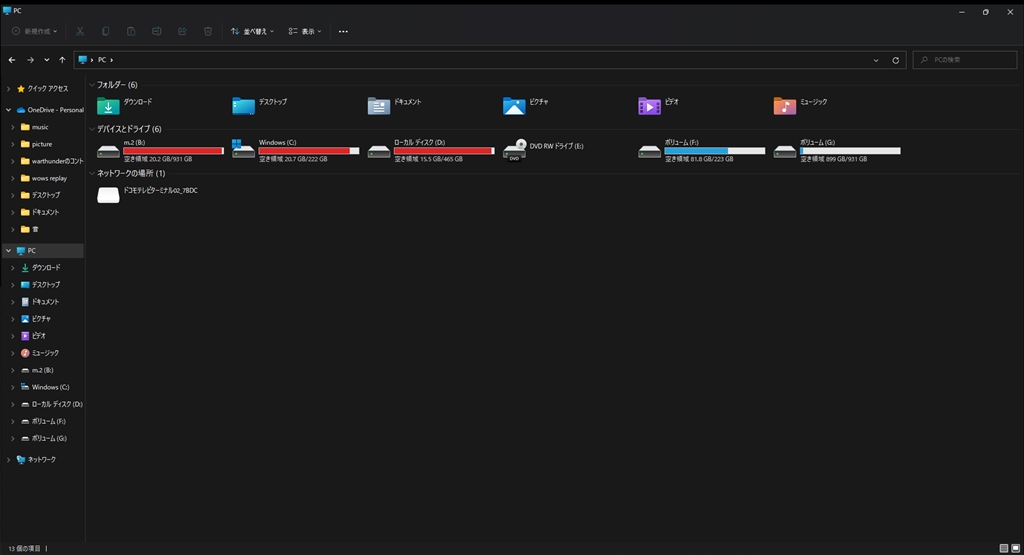Expand クイック アクセス in sidebar

pyautogui.click(x=8, y=89)
